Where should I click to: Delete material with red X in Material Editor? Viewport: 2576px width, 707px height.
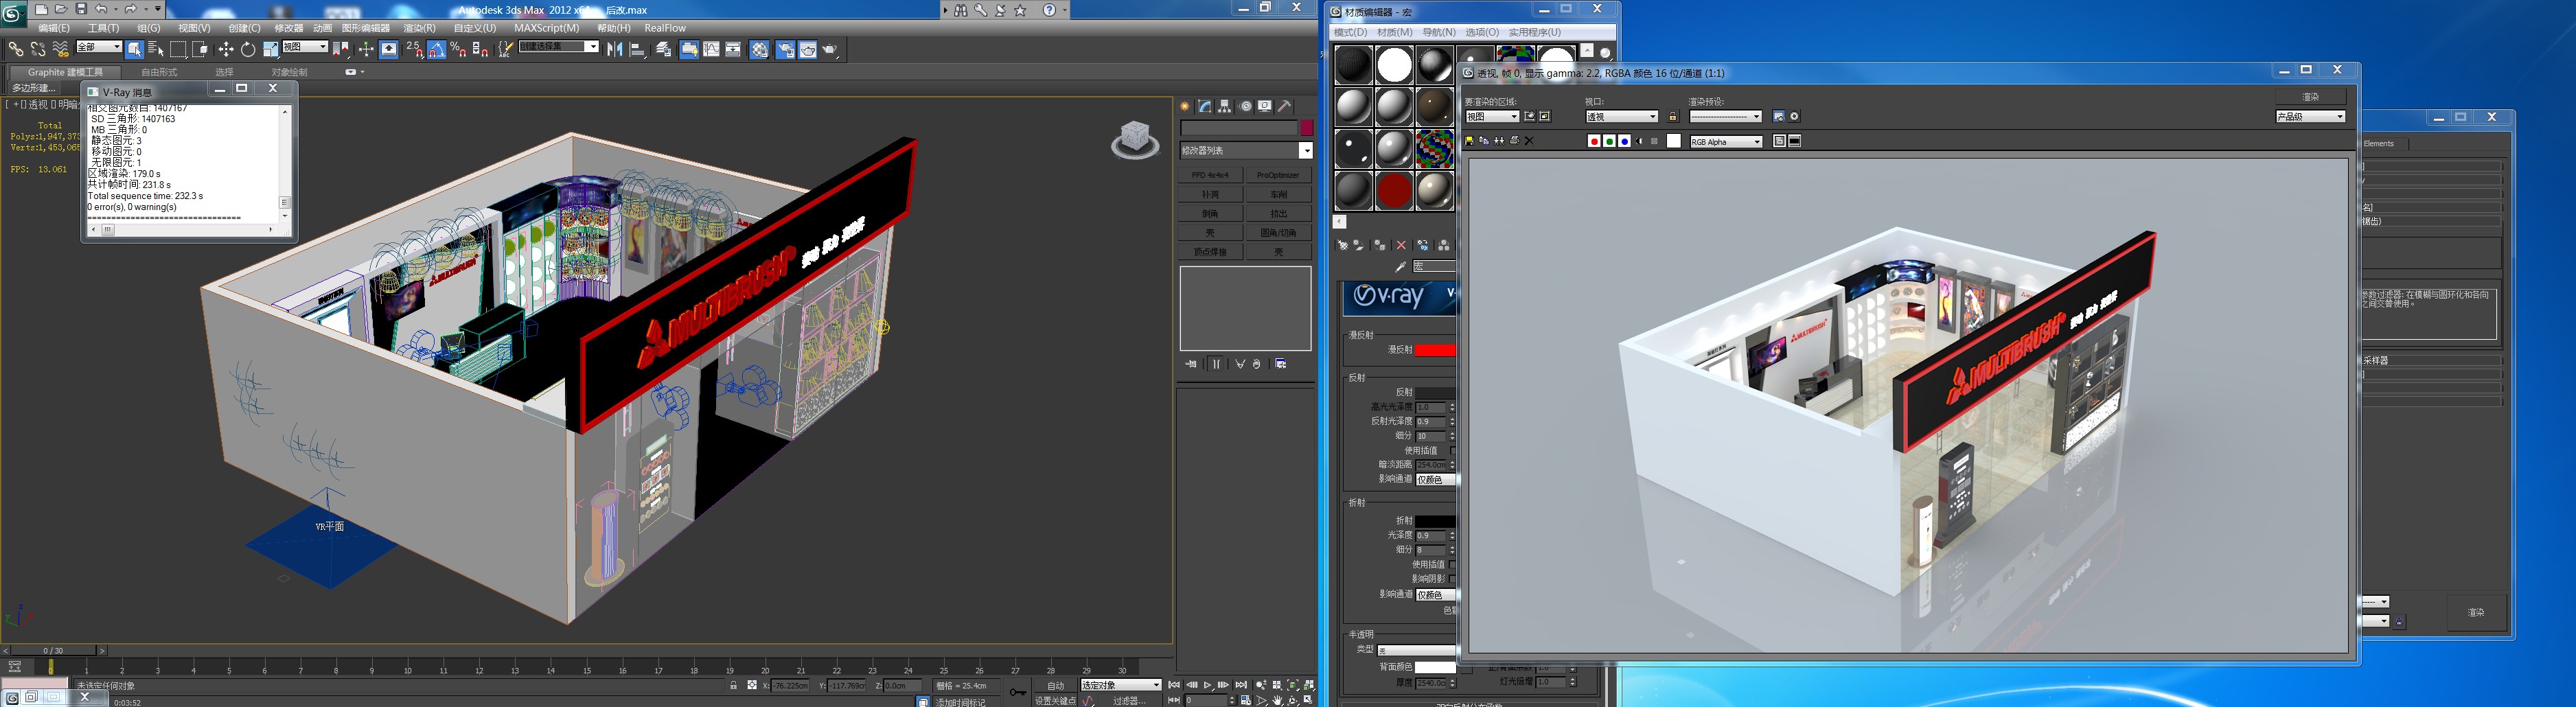[x=1401, y=245]
